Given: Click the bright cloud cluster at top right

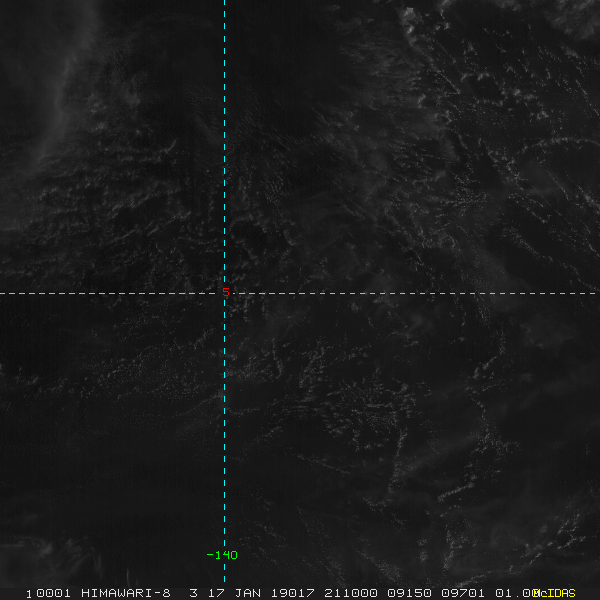Looking at the screenshot, I should tap(411, 21).
